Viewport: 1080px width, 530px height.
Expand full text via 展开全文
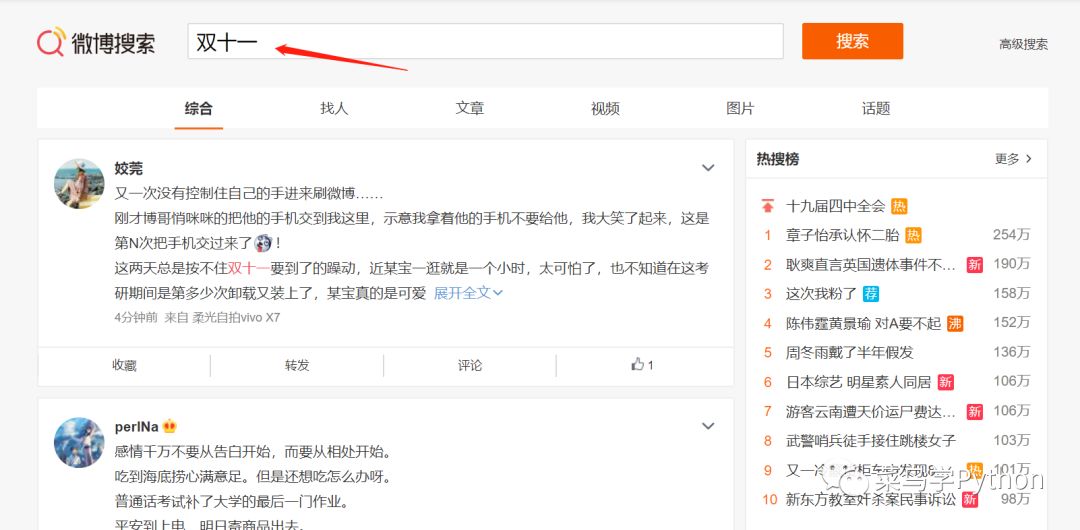pyautogui.click(x=468, y=293)
